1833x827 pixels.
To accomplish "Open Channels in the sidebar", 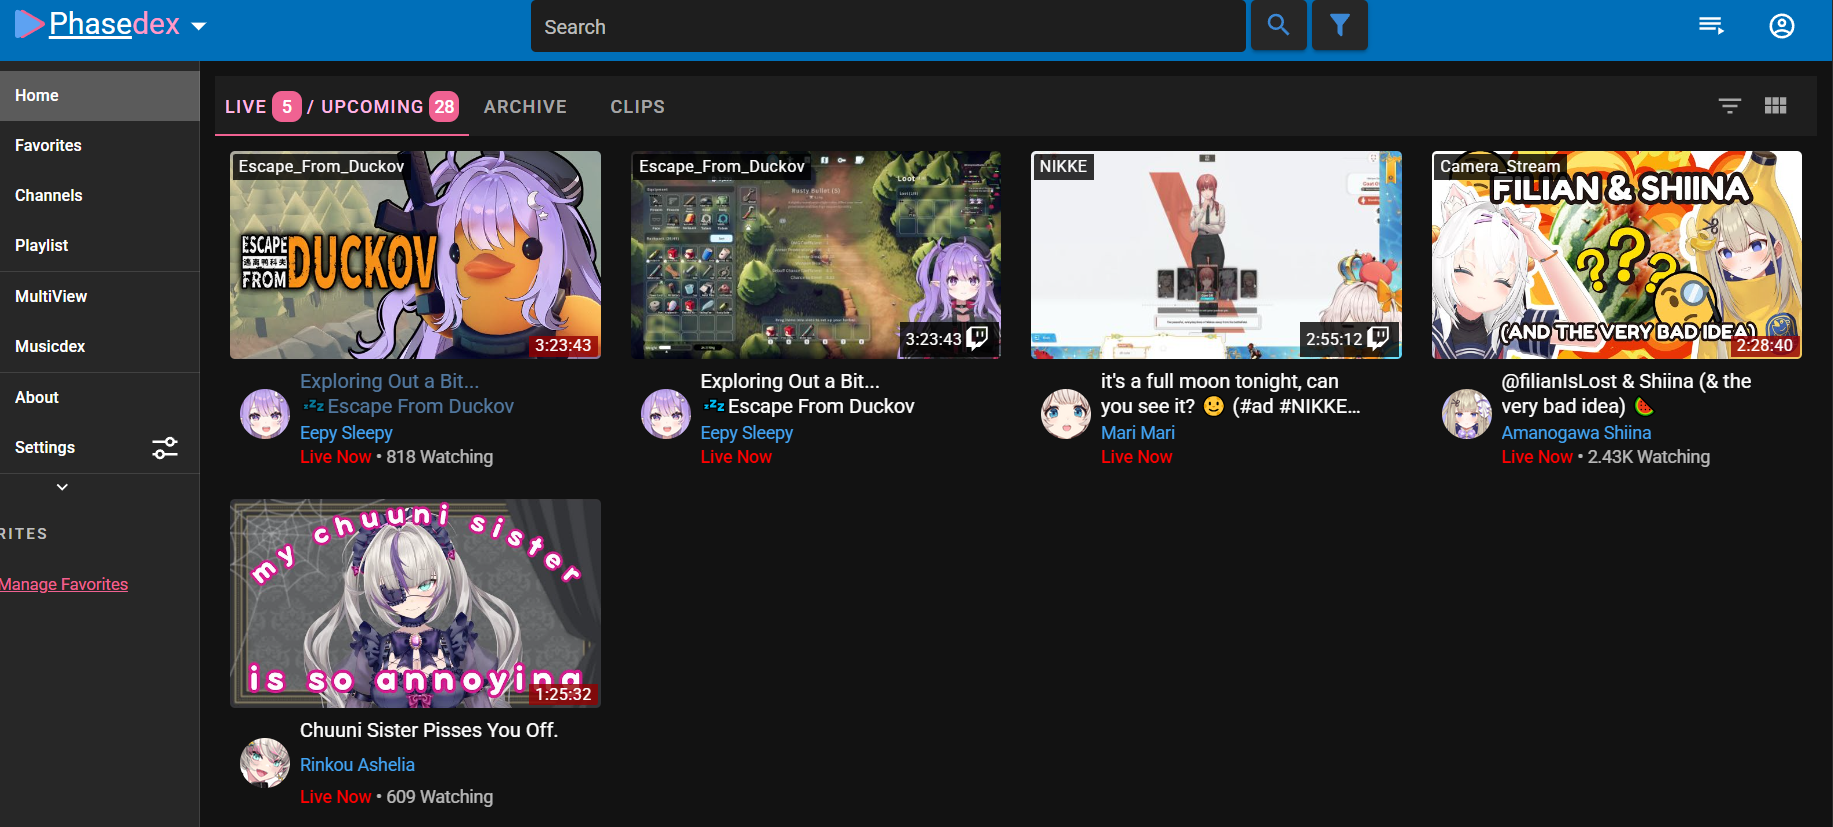I will point(100,196).
